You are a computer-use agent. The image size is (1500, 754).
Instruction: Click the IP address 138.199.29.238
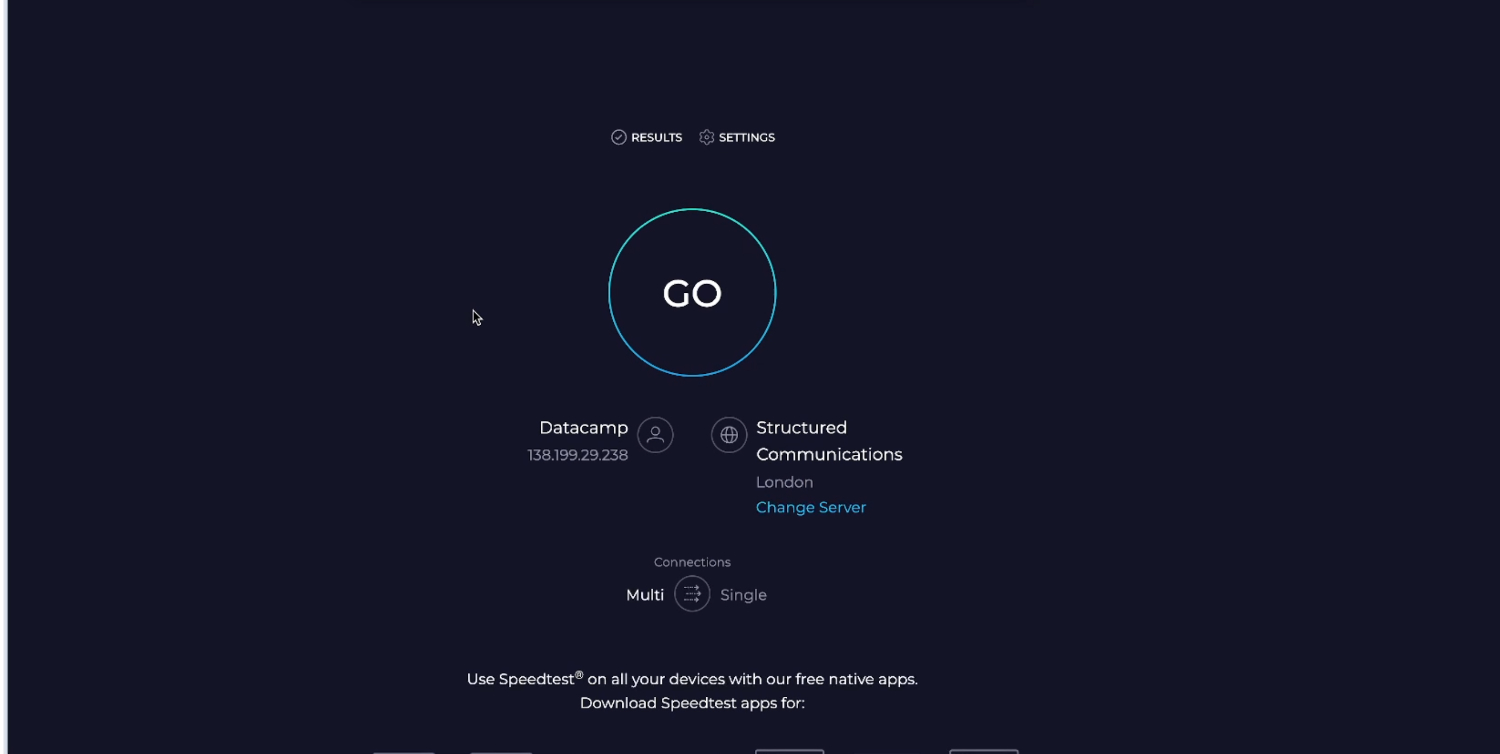(x=578, y=455)
